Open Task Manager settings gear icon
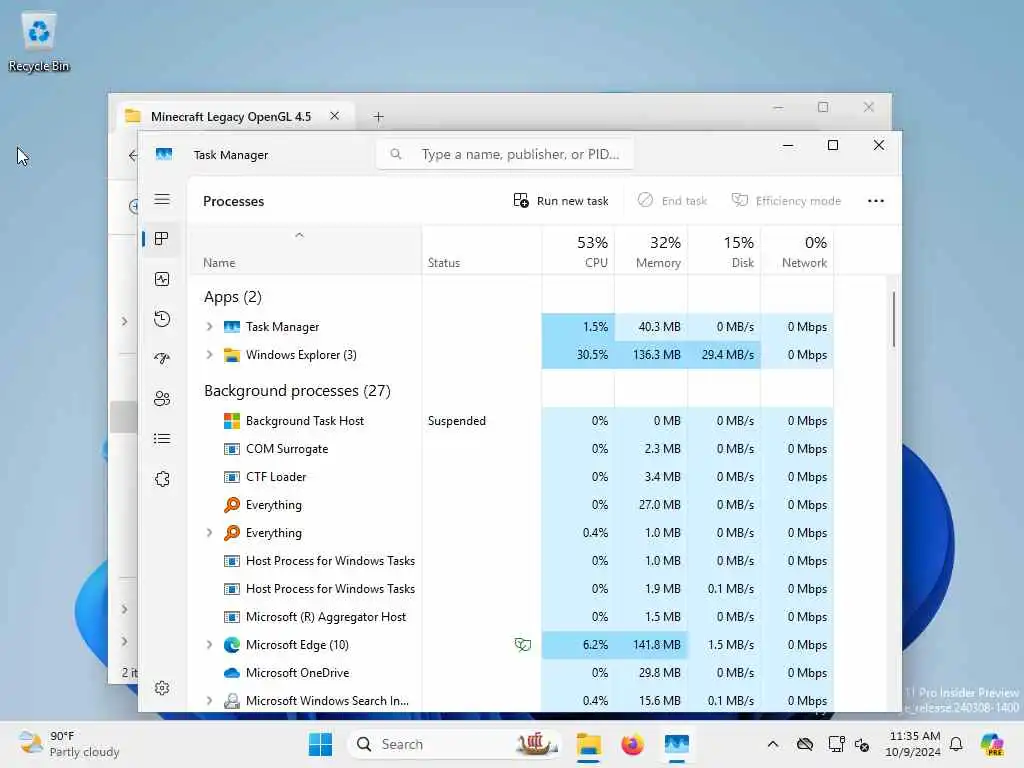 coord(162,688)
